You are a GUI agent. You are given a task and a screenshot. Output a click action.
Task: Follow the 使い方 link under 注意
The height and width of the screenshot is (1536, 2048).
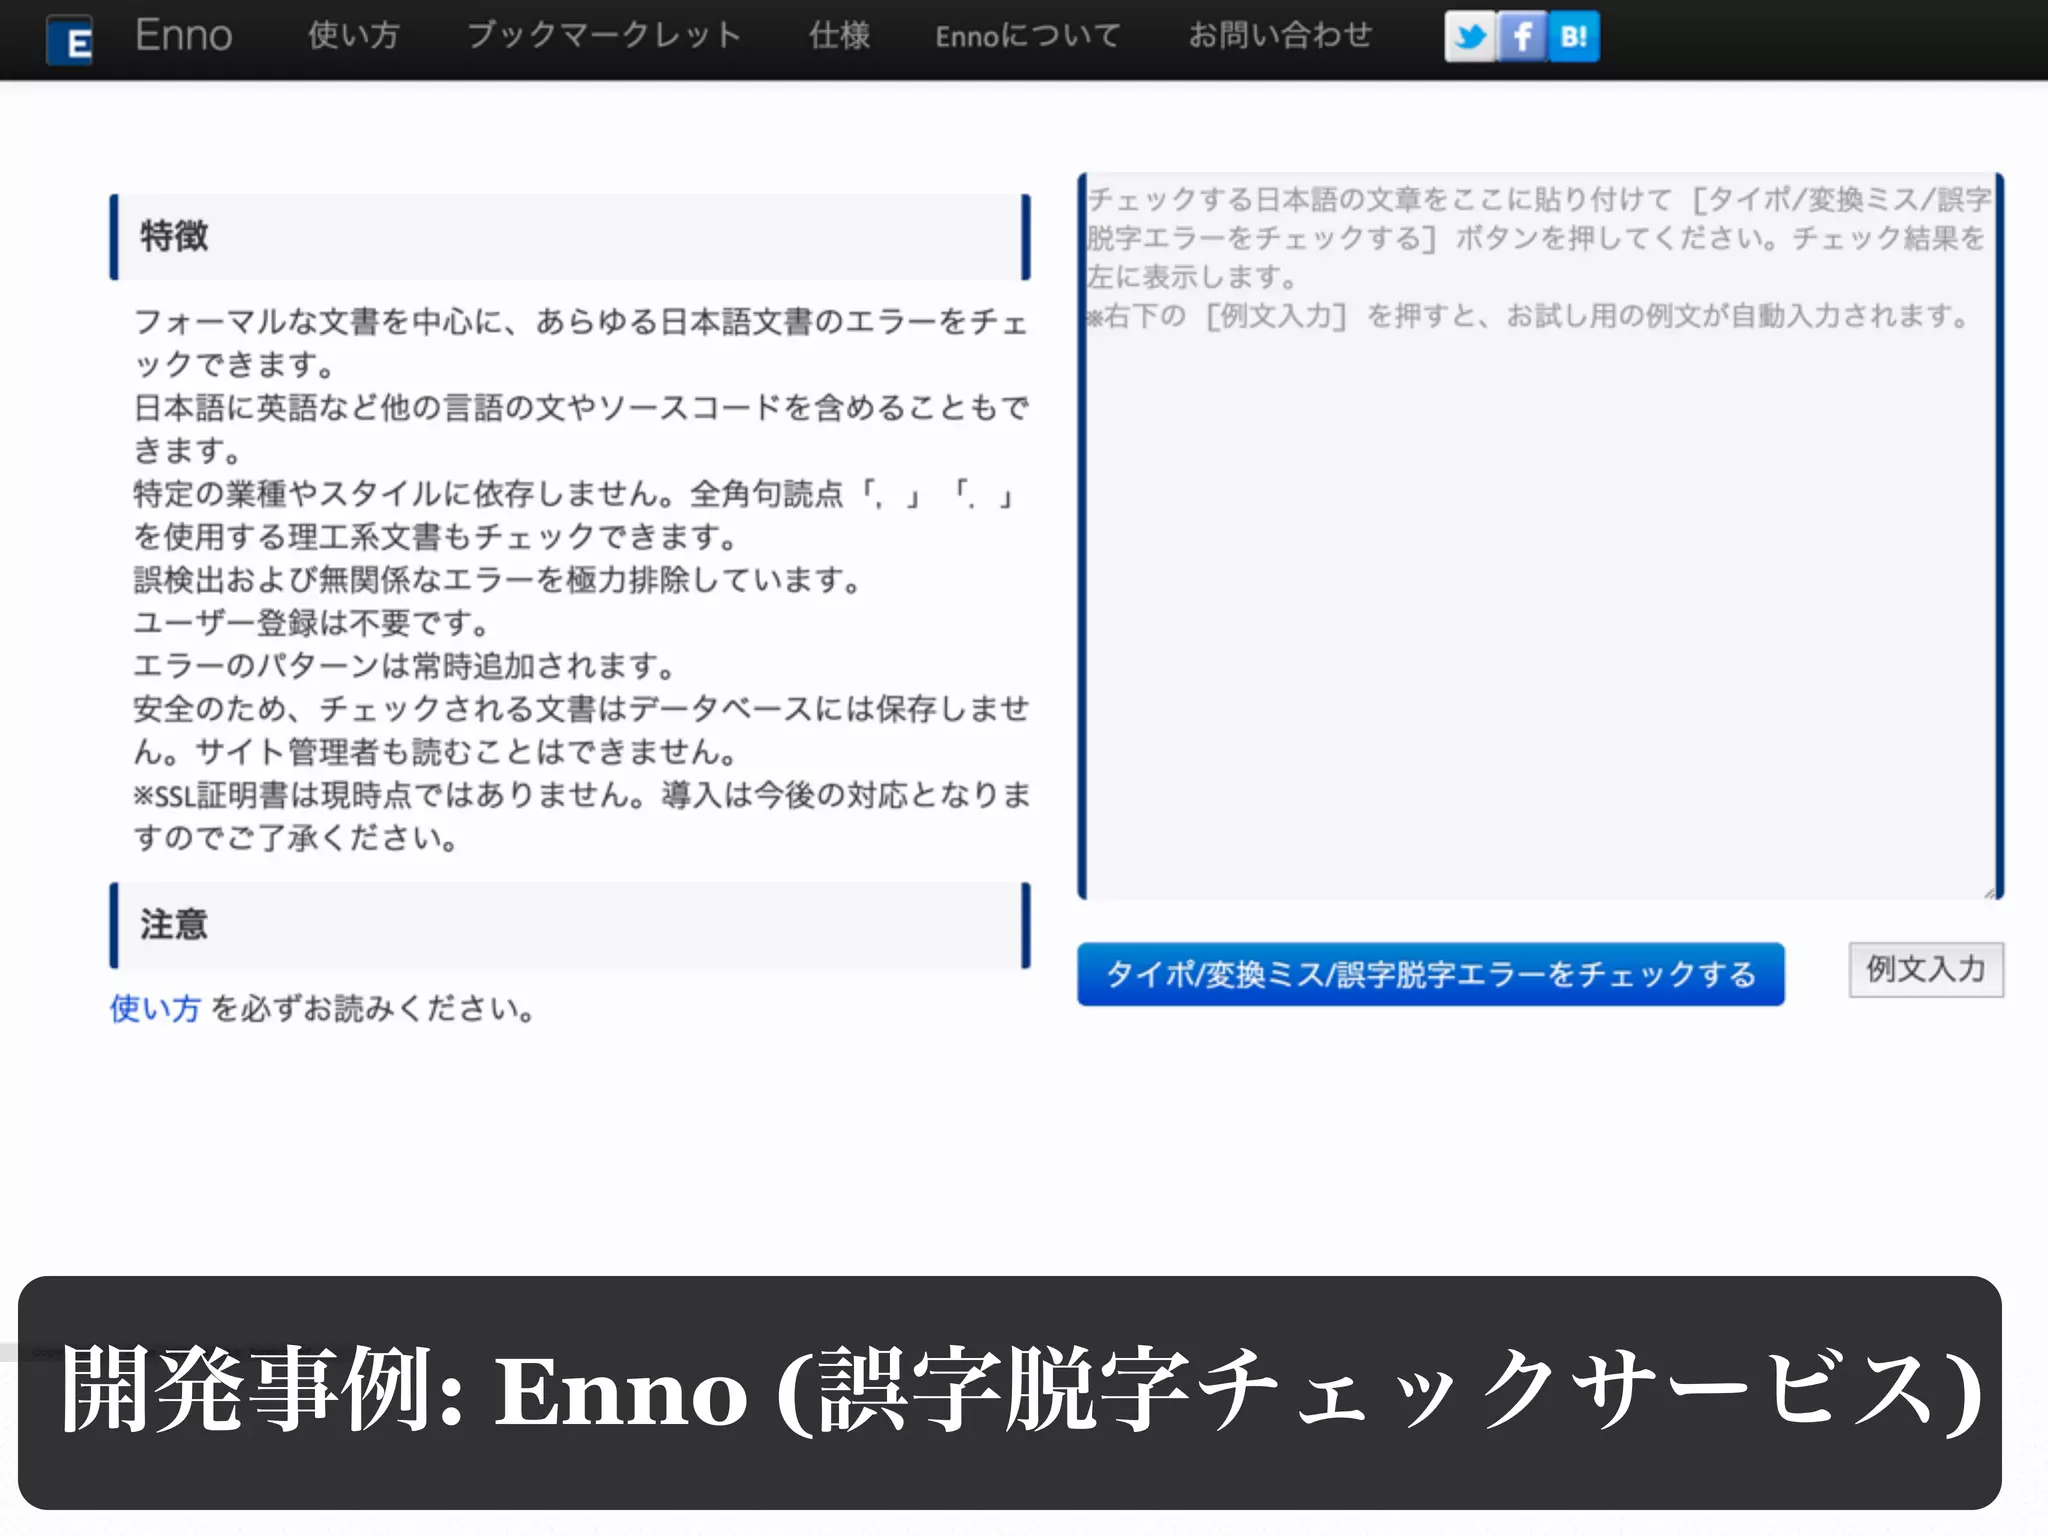[155, 1008]
